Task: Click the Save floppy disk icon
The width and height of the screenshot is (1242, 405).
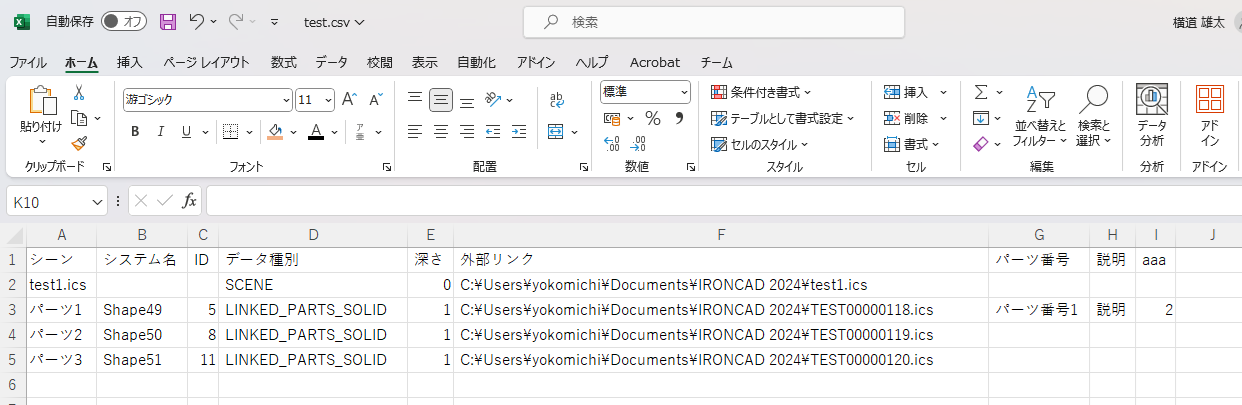Action: (167, 21)
